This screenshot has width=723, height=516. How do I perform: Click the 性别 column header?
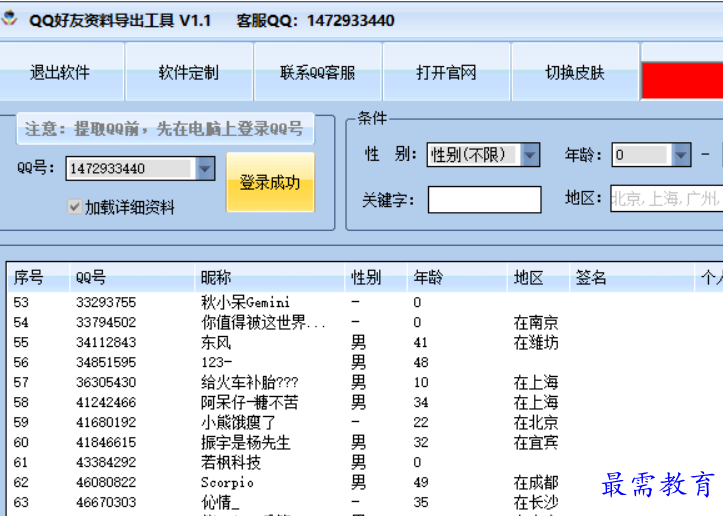pos(376,278)
